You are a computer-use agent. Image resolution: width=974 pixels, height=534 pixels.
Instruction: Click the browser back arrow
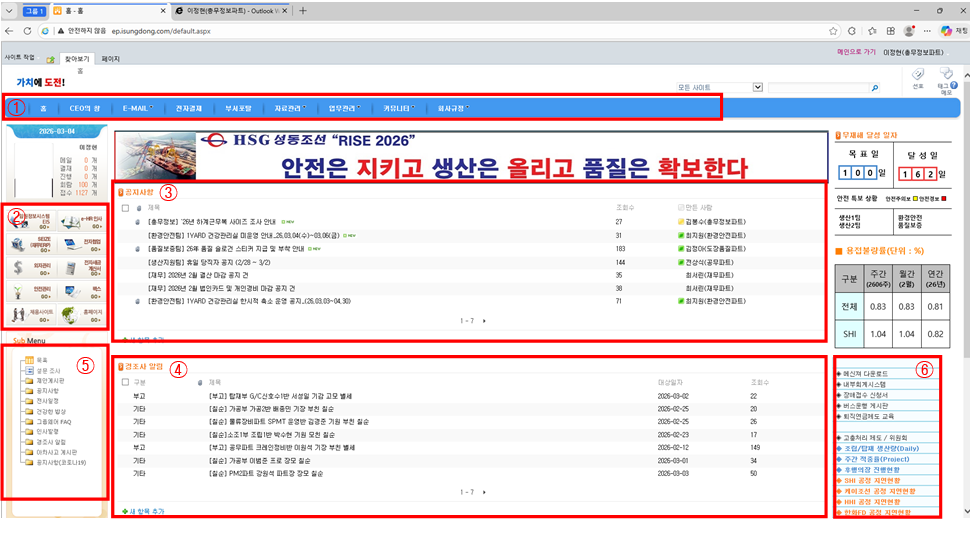9,30
